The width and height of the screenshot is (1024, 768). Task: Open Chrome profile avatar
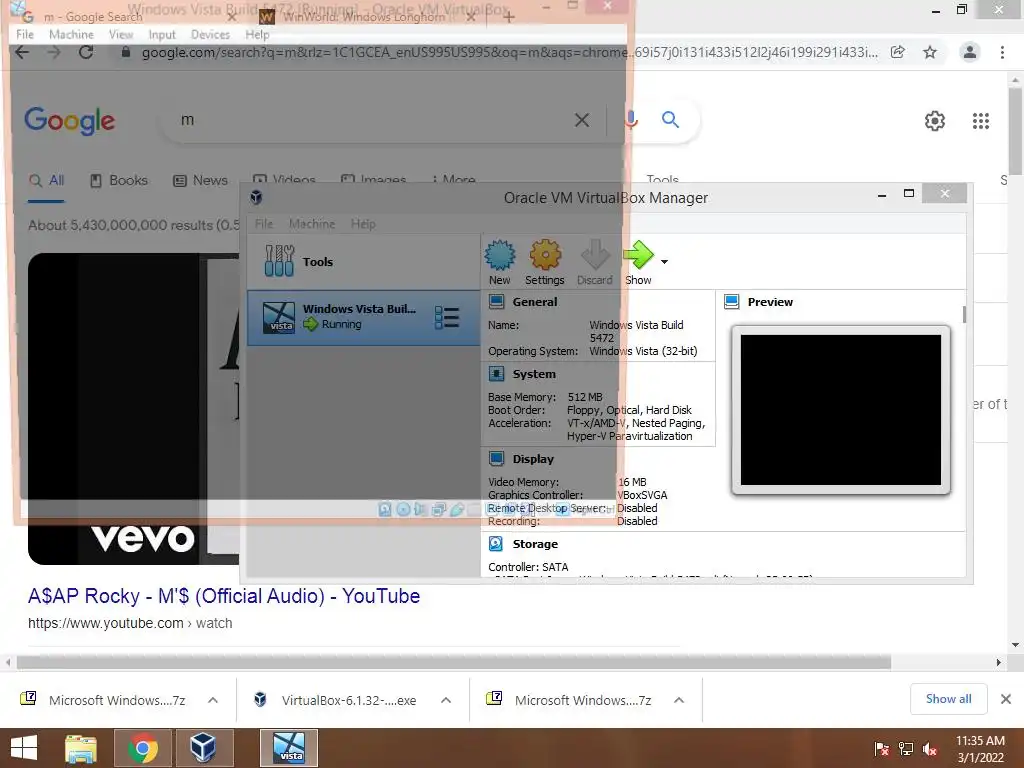(x=970, y=52)
